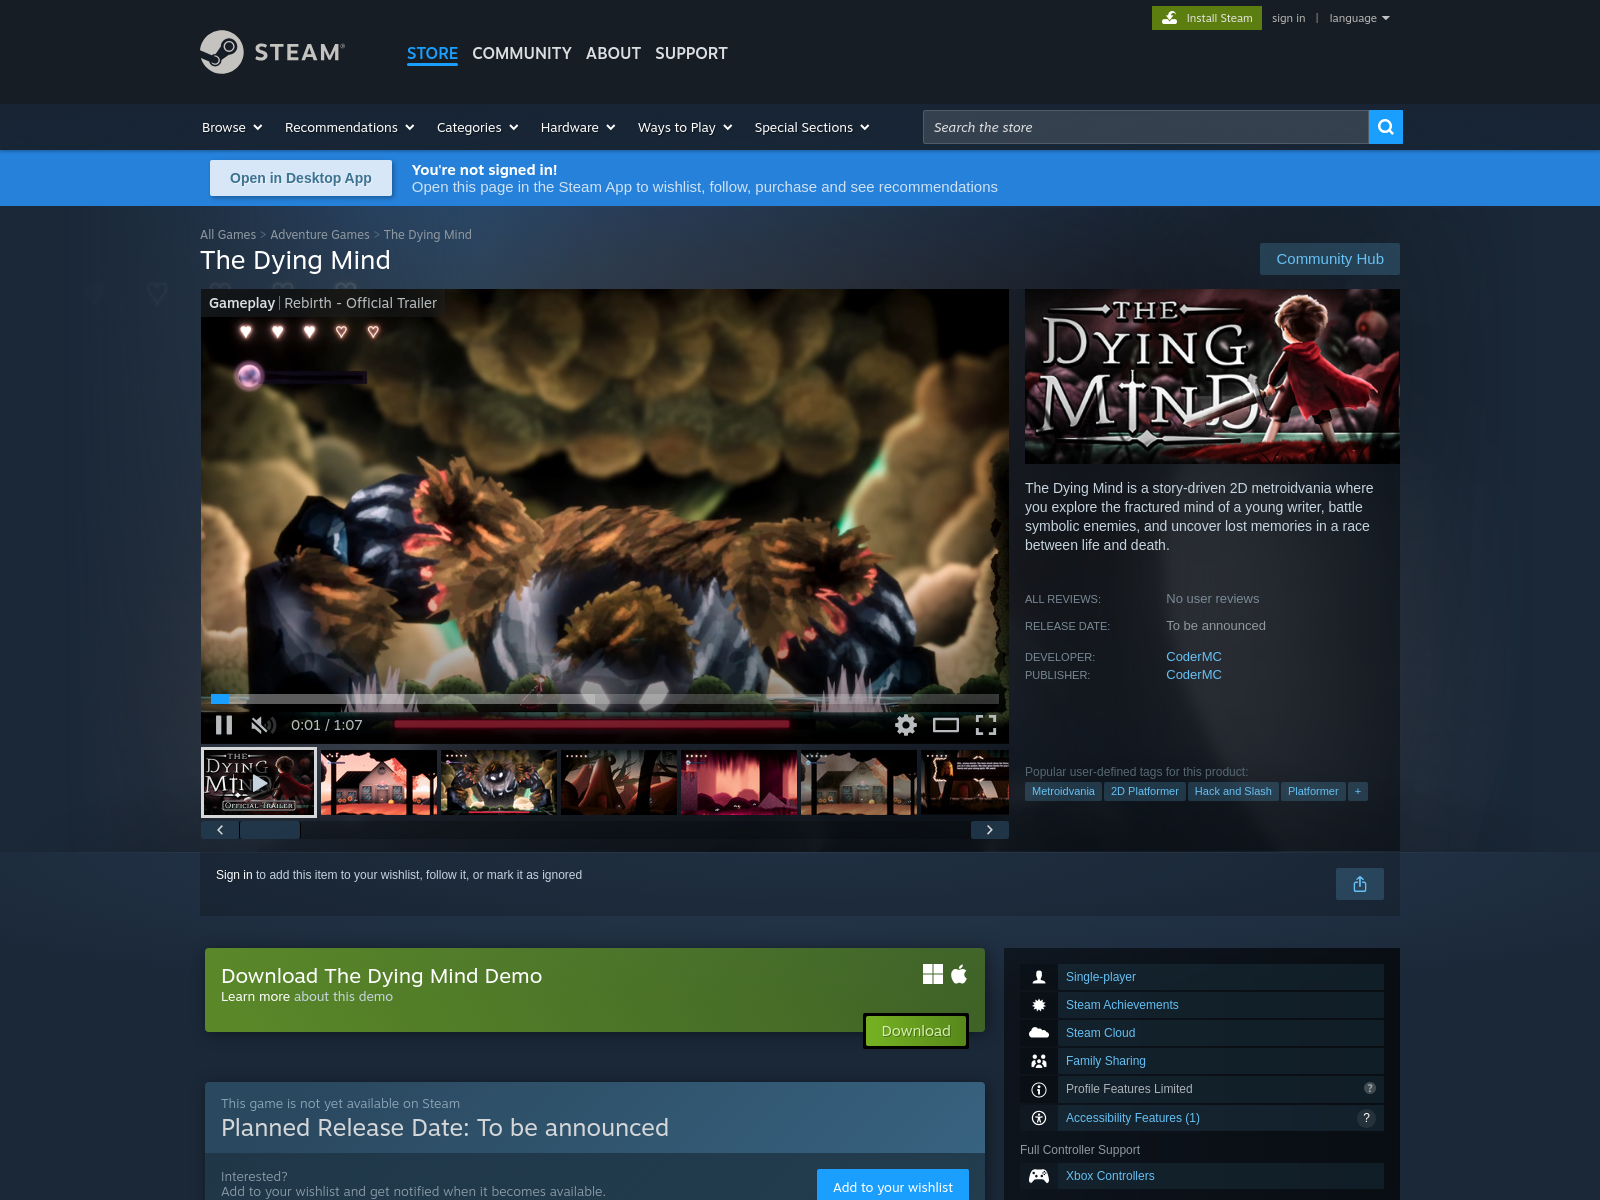The height and width of the screenshot is (1200, 1600).
Task: Click the Family Sharing icon
Action: pyautogui.click(x=1039, y=1061)
